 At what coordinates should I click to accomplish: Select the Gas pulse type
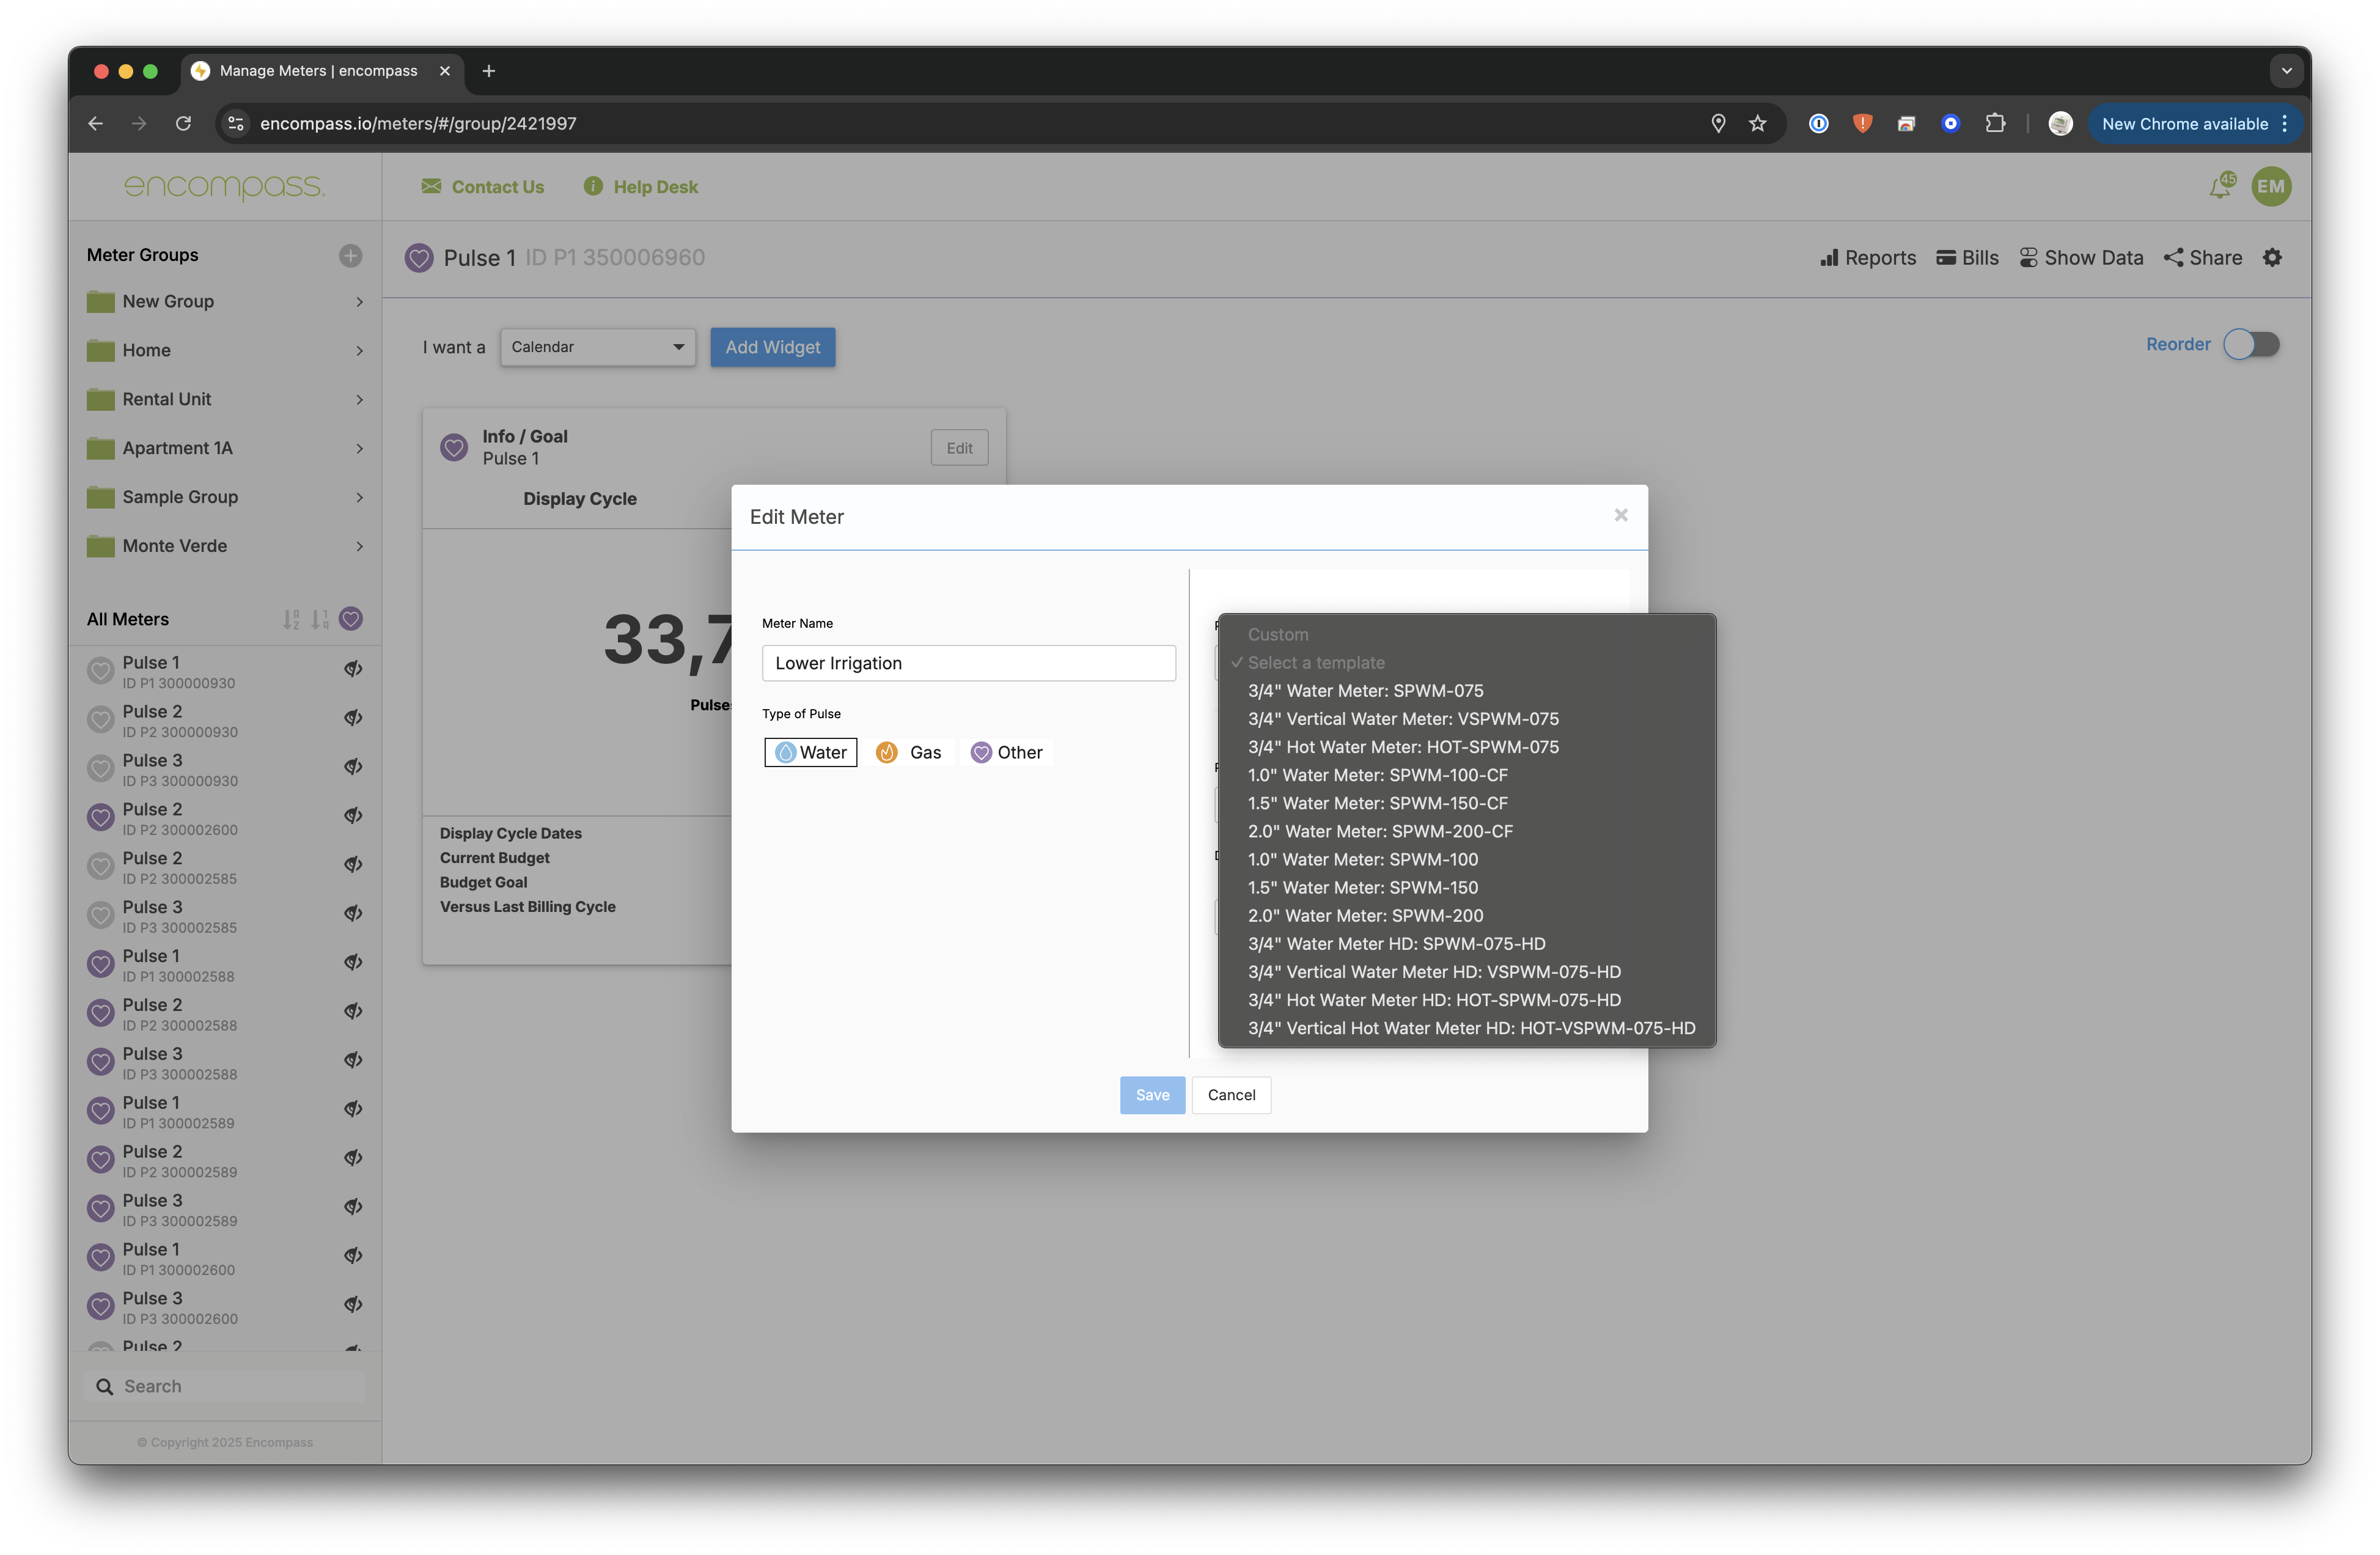(909, 753)
